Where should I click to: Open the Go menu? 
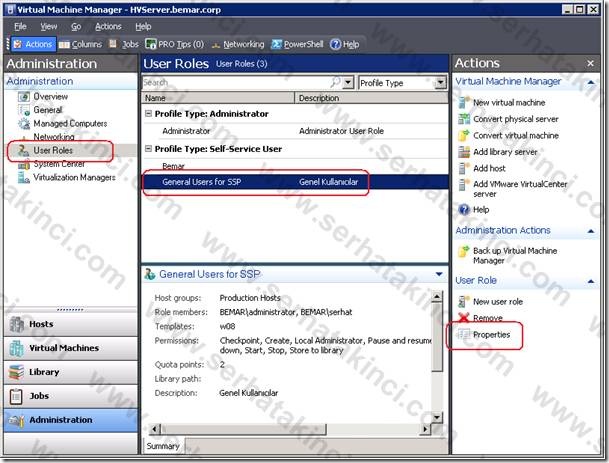pos(76,26)
